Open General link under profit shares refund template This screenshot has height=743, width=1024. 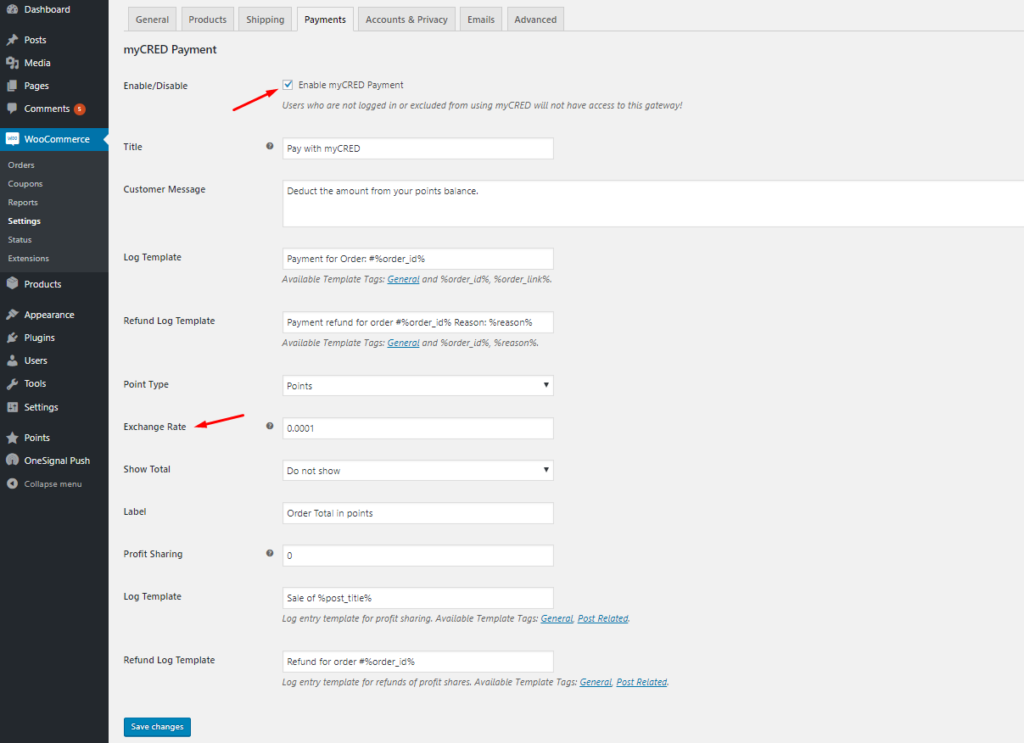(596, 682)
